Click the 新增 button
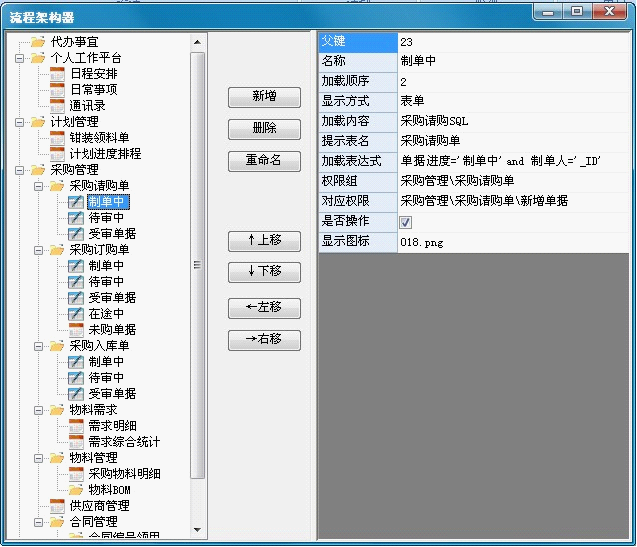 tap(264, 97)
